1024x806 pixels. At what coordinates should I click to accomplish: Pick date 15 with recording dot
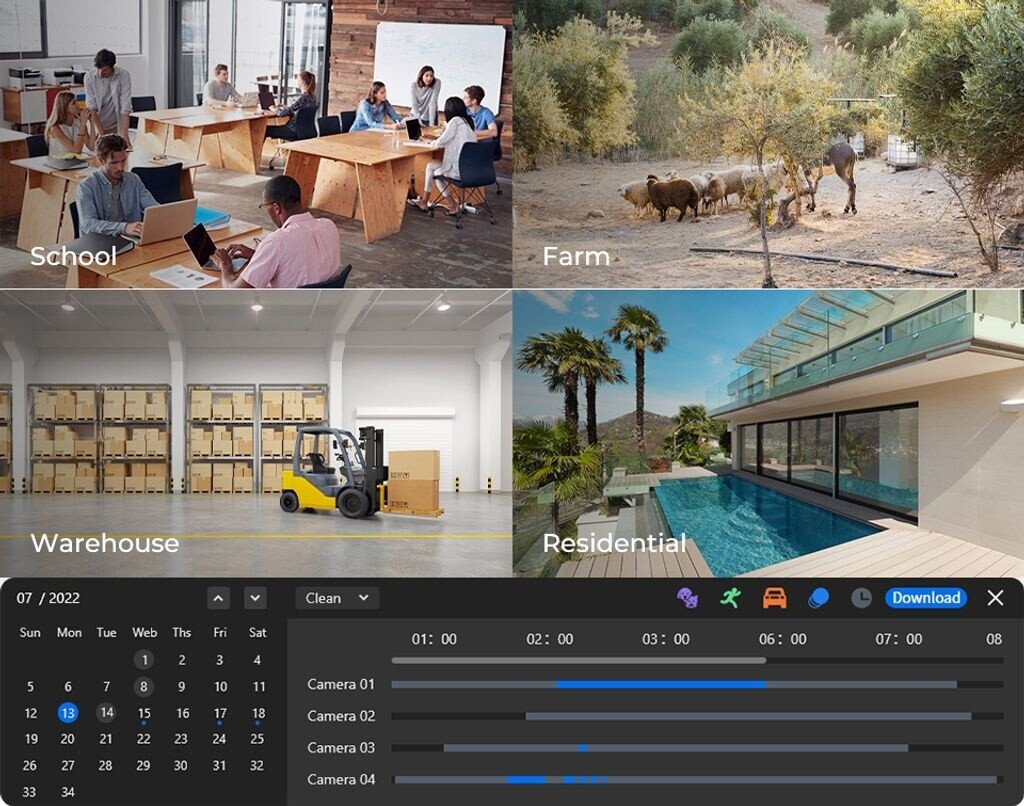click(144, 713)
